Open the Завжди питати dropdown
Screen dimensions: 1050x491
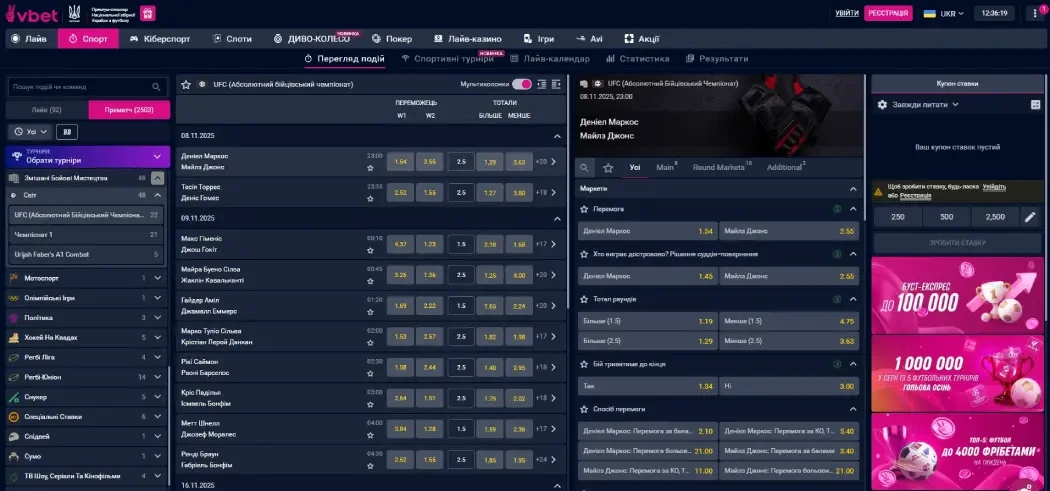923,105
